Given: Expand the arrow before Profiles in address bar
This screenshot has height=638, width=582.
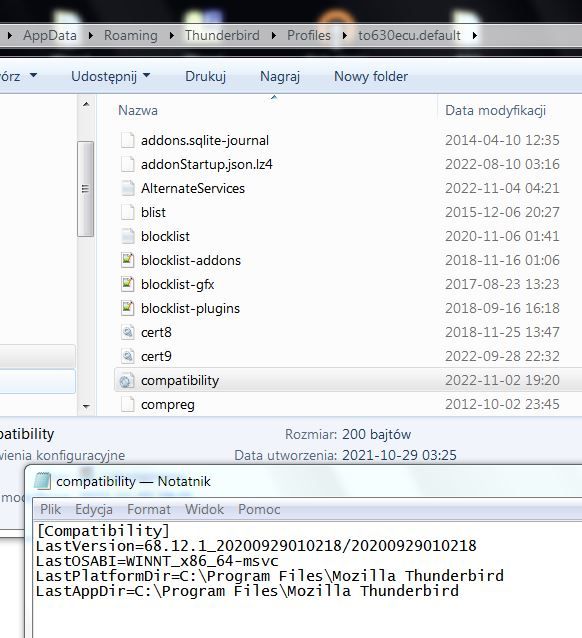Looking at the screenshot, I should tap(273, 36).
